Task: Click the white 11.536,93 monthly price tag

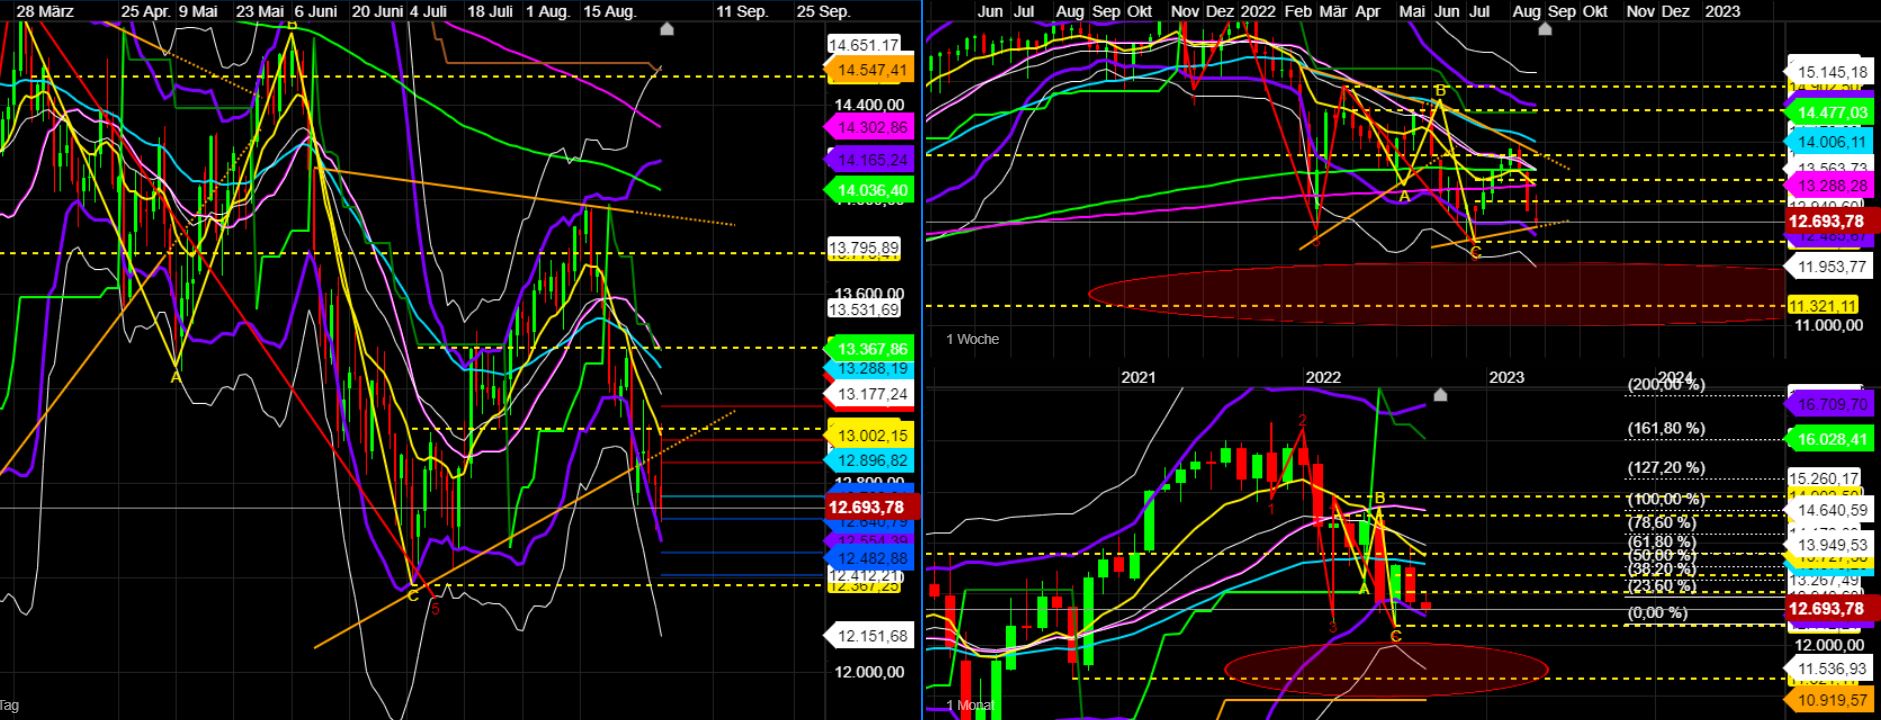Action: pos(1830,668)
